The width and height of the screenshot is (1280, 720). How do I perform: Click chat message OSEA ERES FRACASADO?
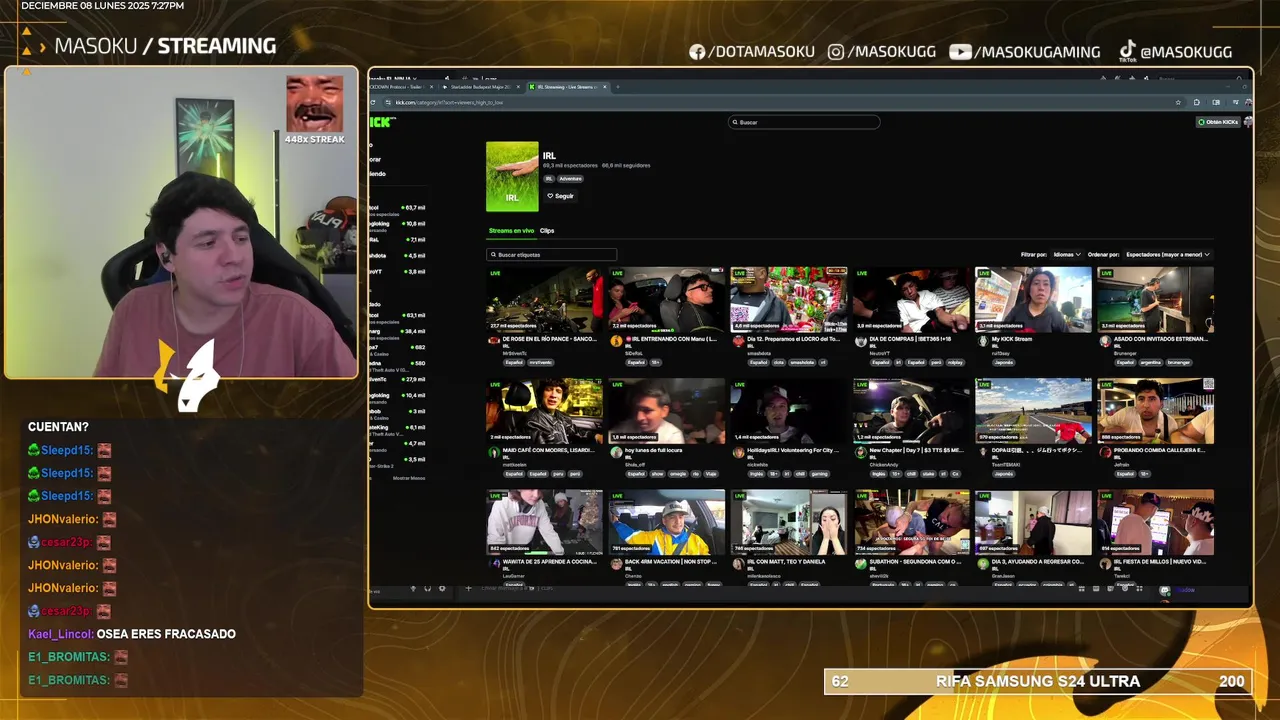[166, 634]
